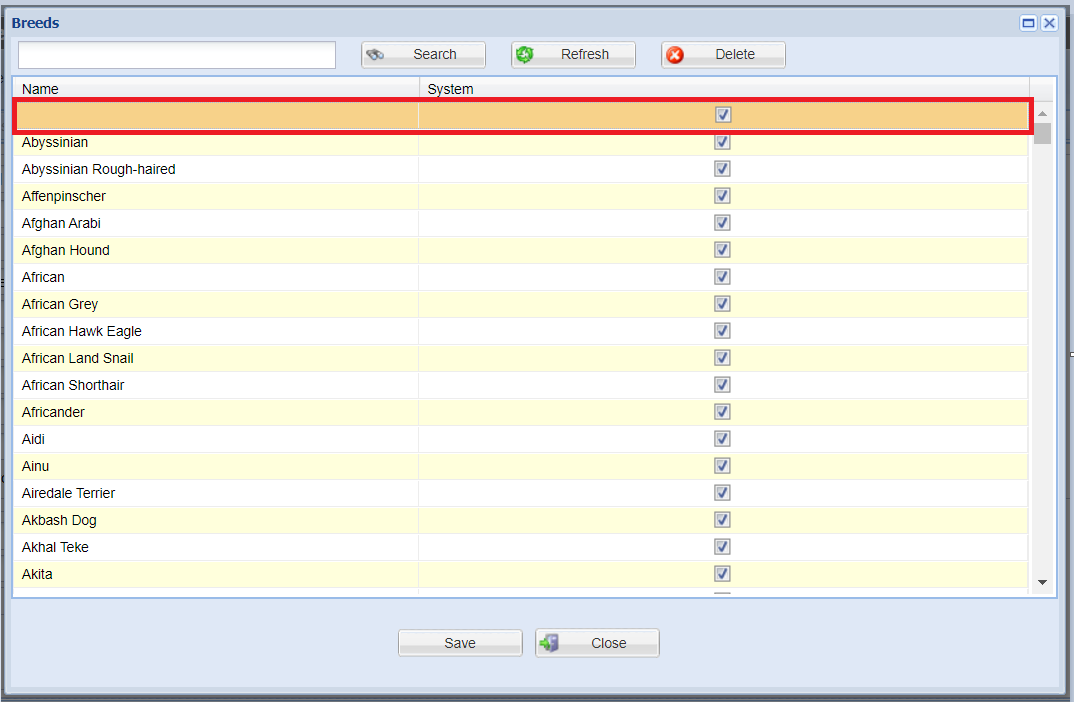Save the breeds list
This screenshot has width=1074, height=702.
coord(460,643)
